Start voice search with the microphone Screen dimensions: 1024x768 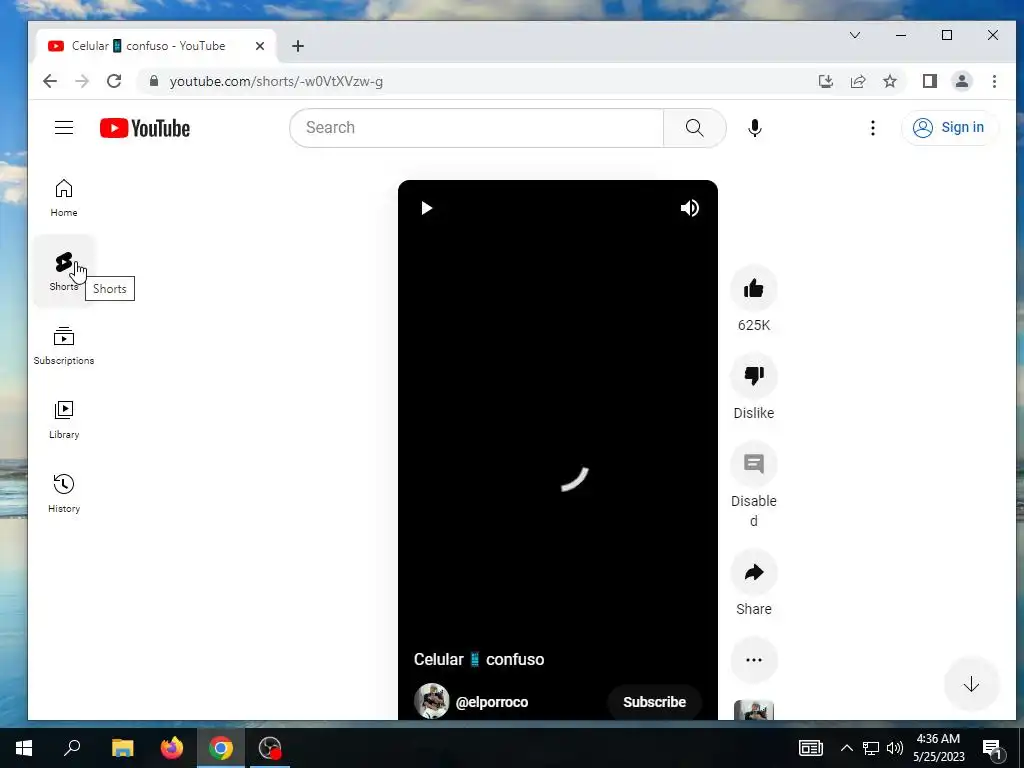pyautogui.click(x=755, y=127)
